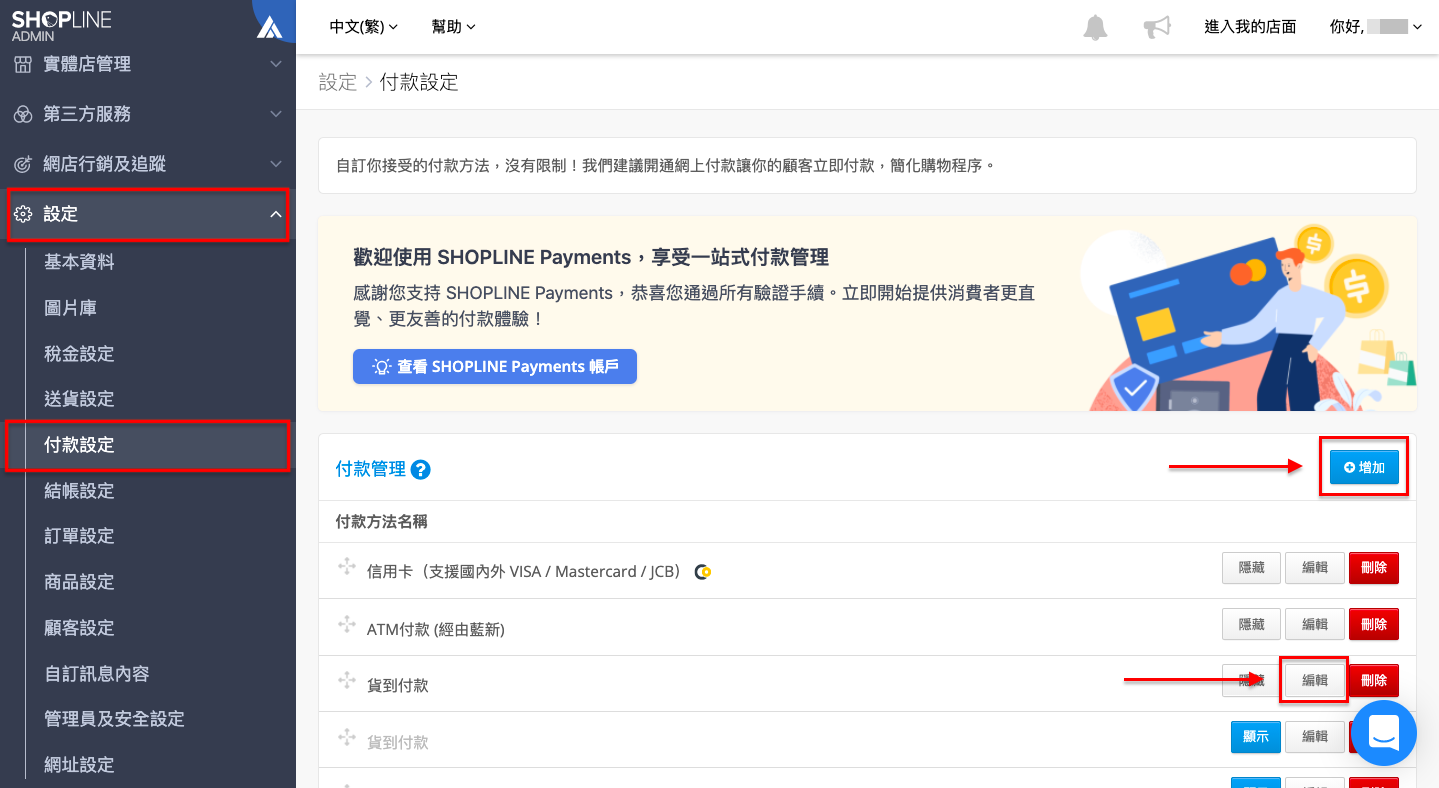The width and height of the screenshot is (1439, 788).
Task: Open 顧客設定 in the sidebar
Action: [79, 628]
